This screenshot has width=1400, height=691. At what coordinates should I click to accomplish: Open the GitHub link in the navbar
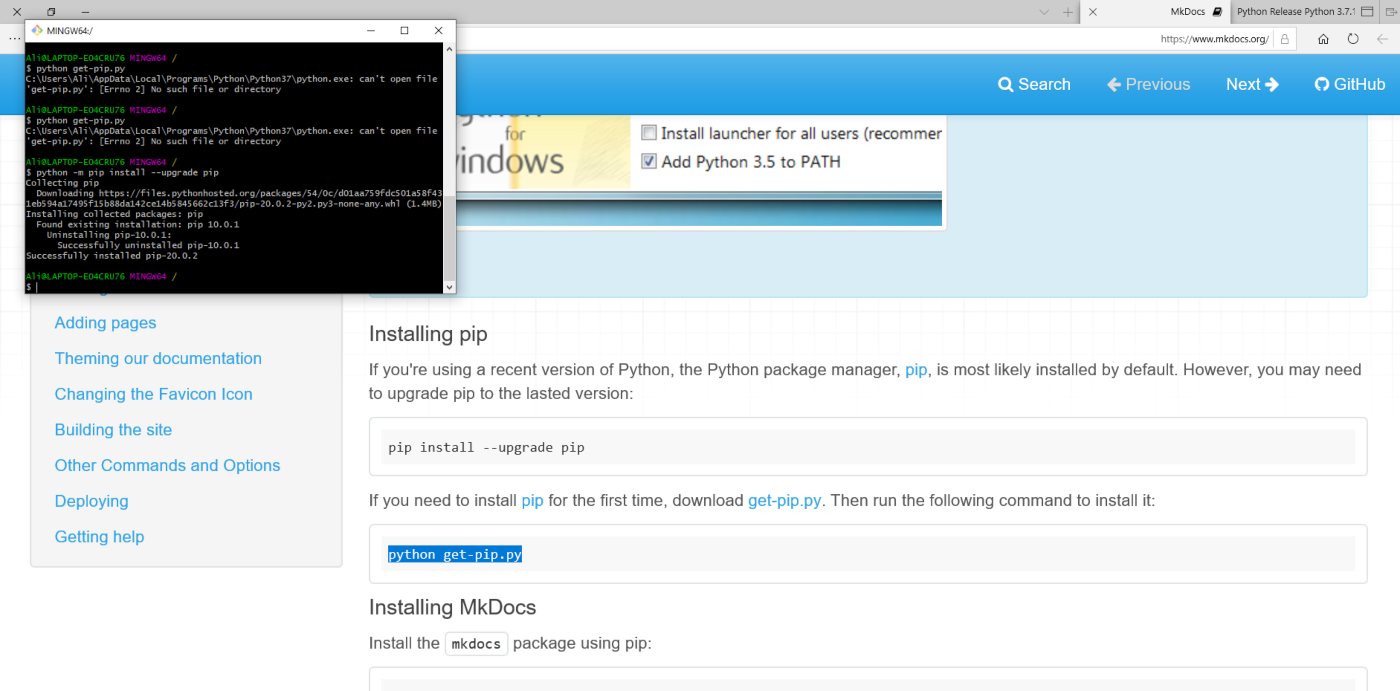[x=1349, y=85]
